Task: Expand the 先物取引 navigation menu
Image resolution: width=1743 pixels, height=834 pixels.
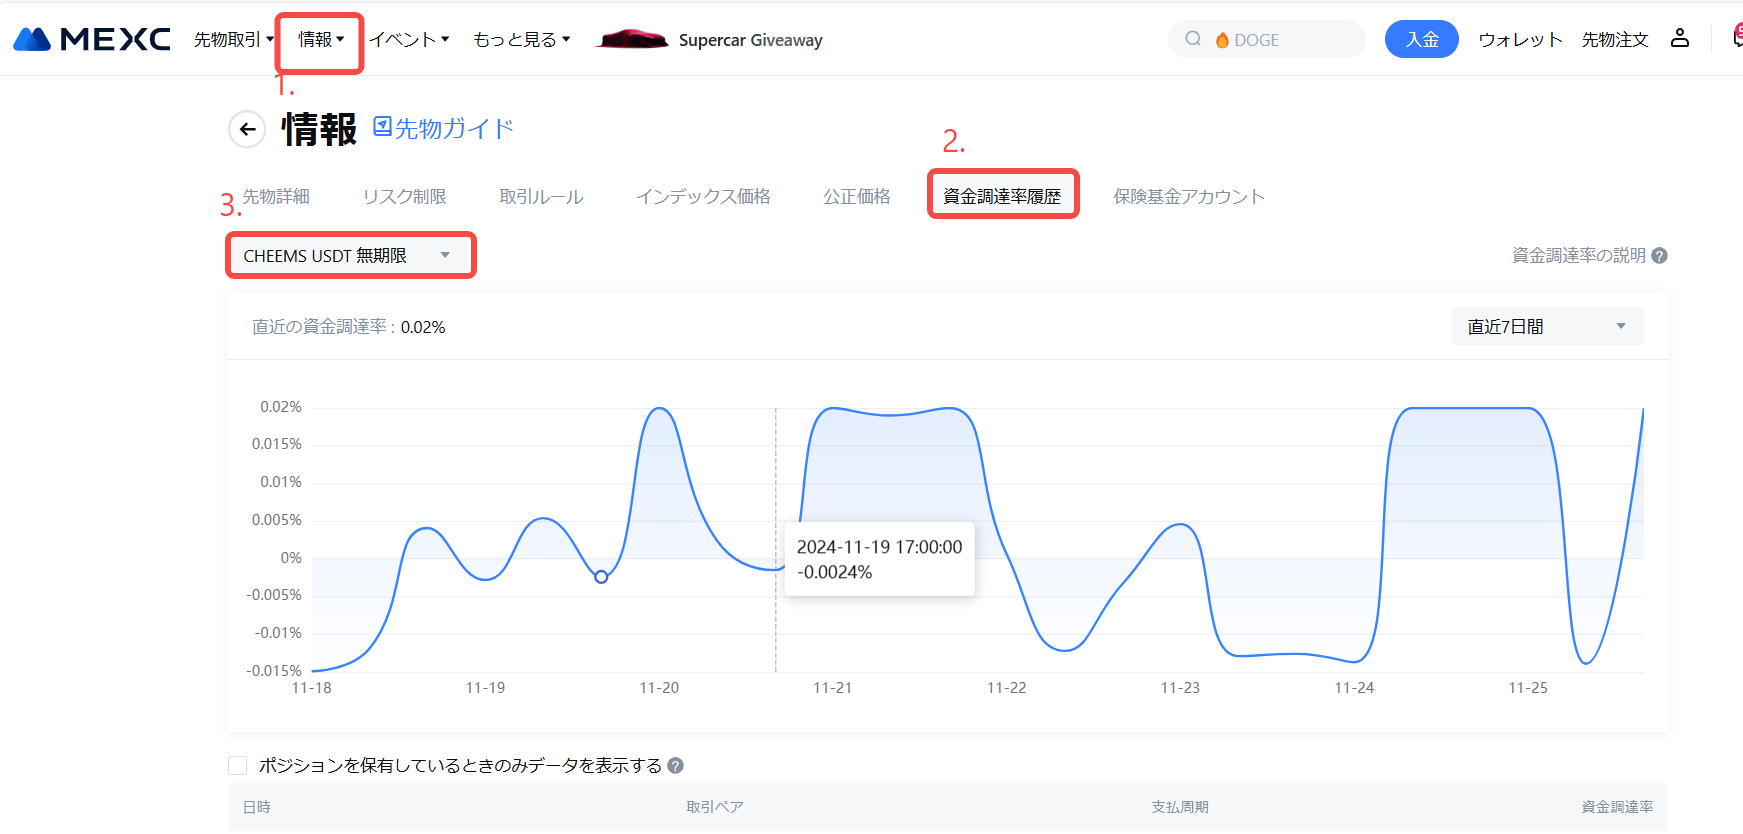Action: click(x=233, y=40)
